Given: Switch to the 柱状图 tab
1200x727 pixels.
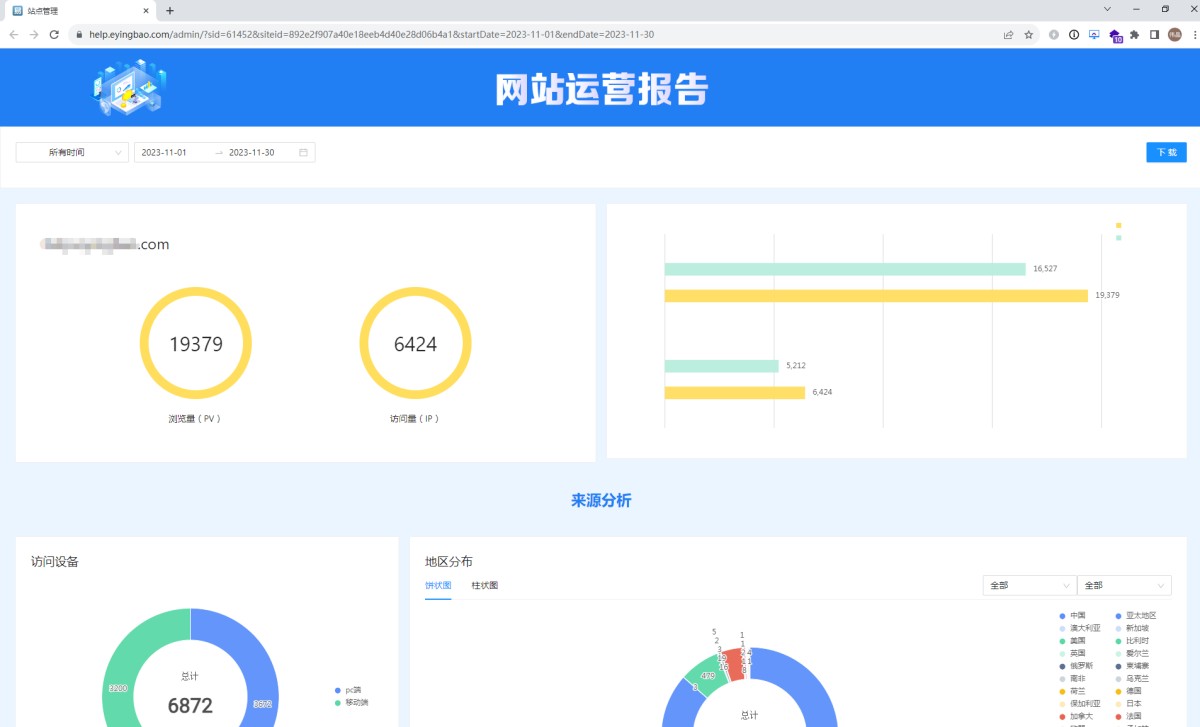Looking at the screenshot, I should point(484,585).
